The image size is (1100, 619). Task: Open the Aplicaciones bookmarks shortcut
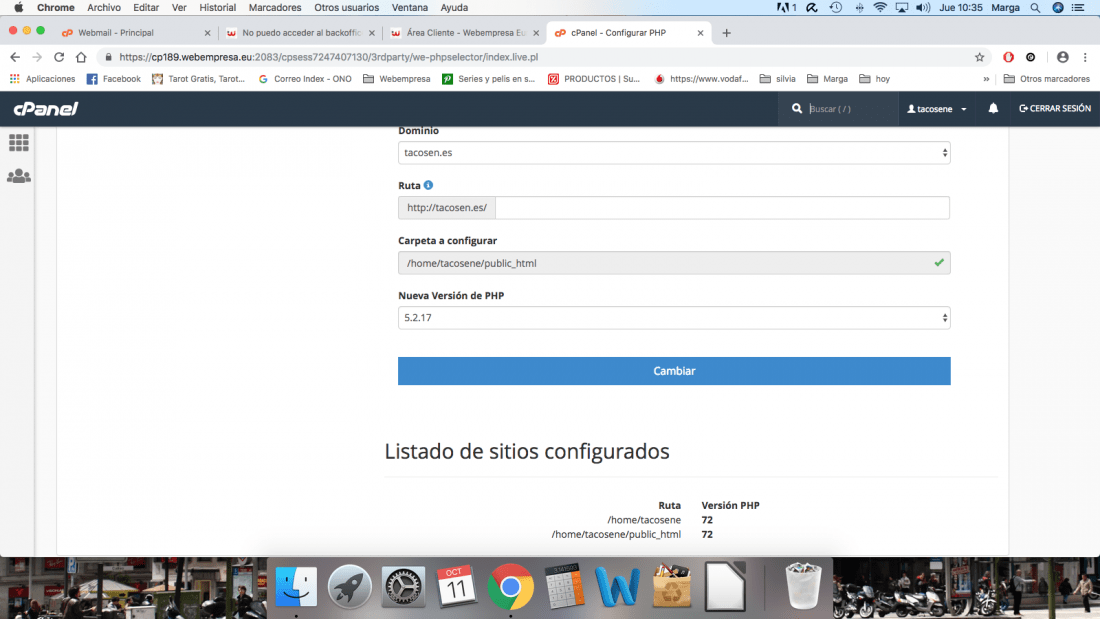point(42,79)
